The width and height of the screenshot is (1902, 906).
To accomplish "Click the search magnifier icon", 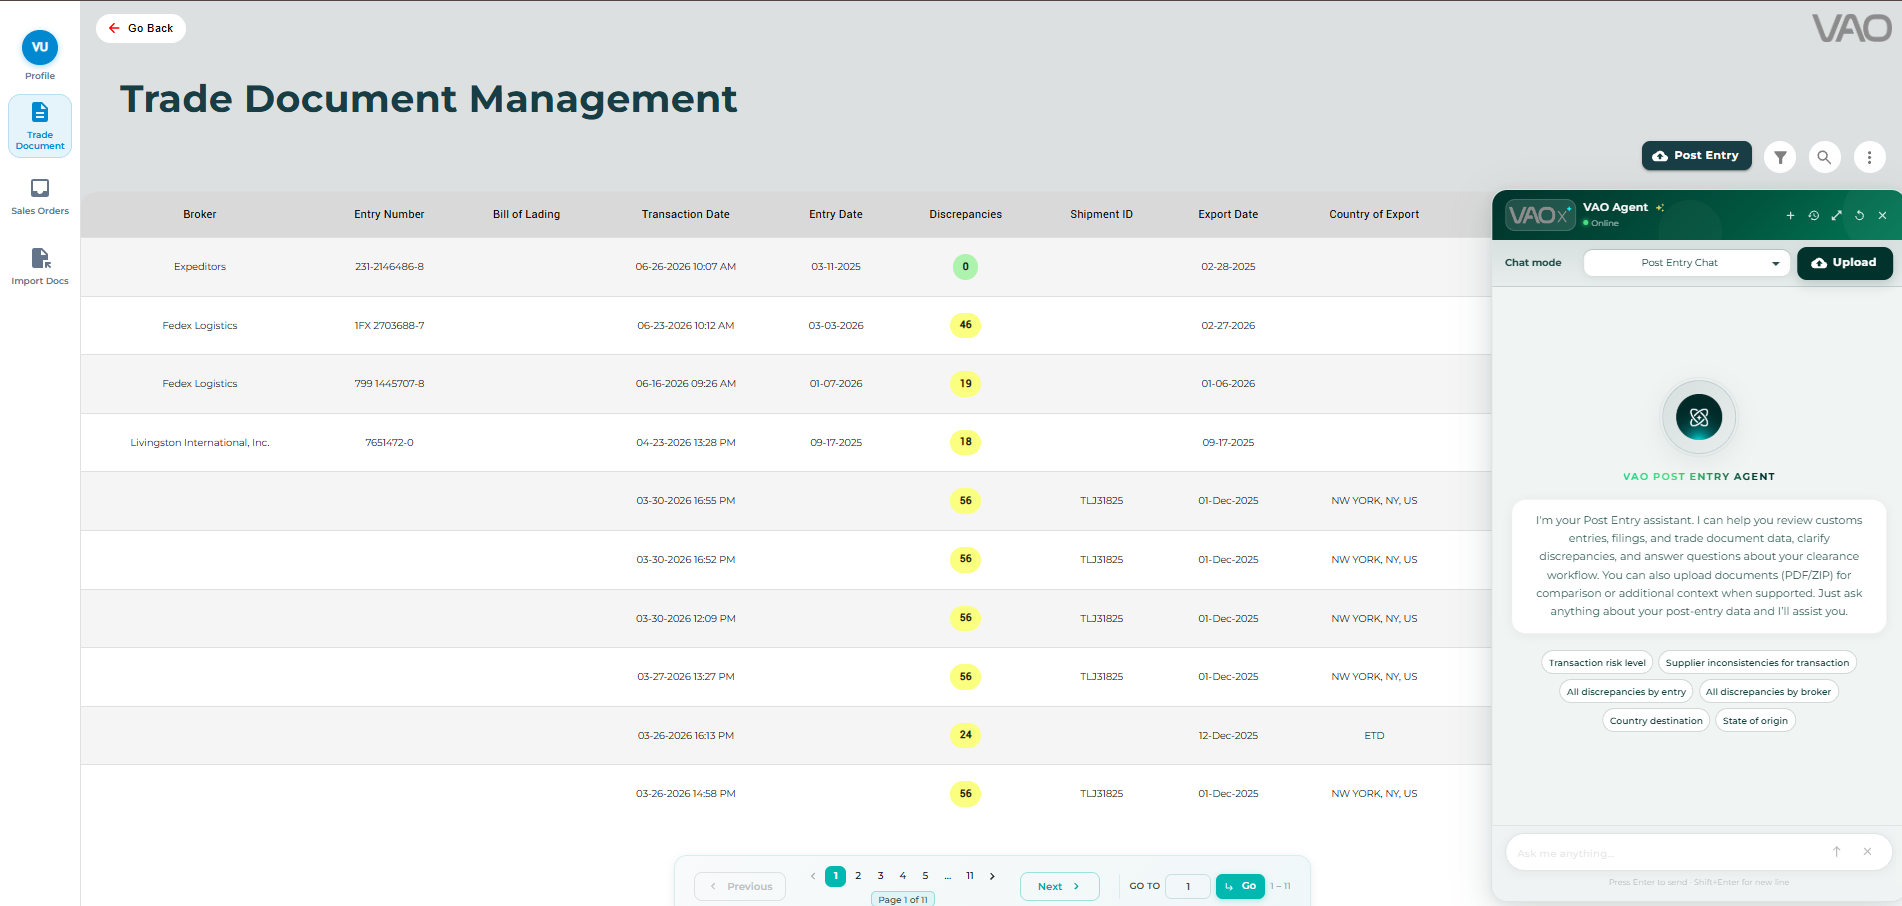I will click(x=1824, y=157).
